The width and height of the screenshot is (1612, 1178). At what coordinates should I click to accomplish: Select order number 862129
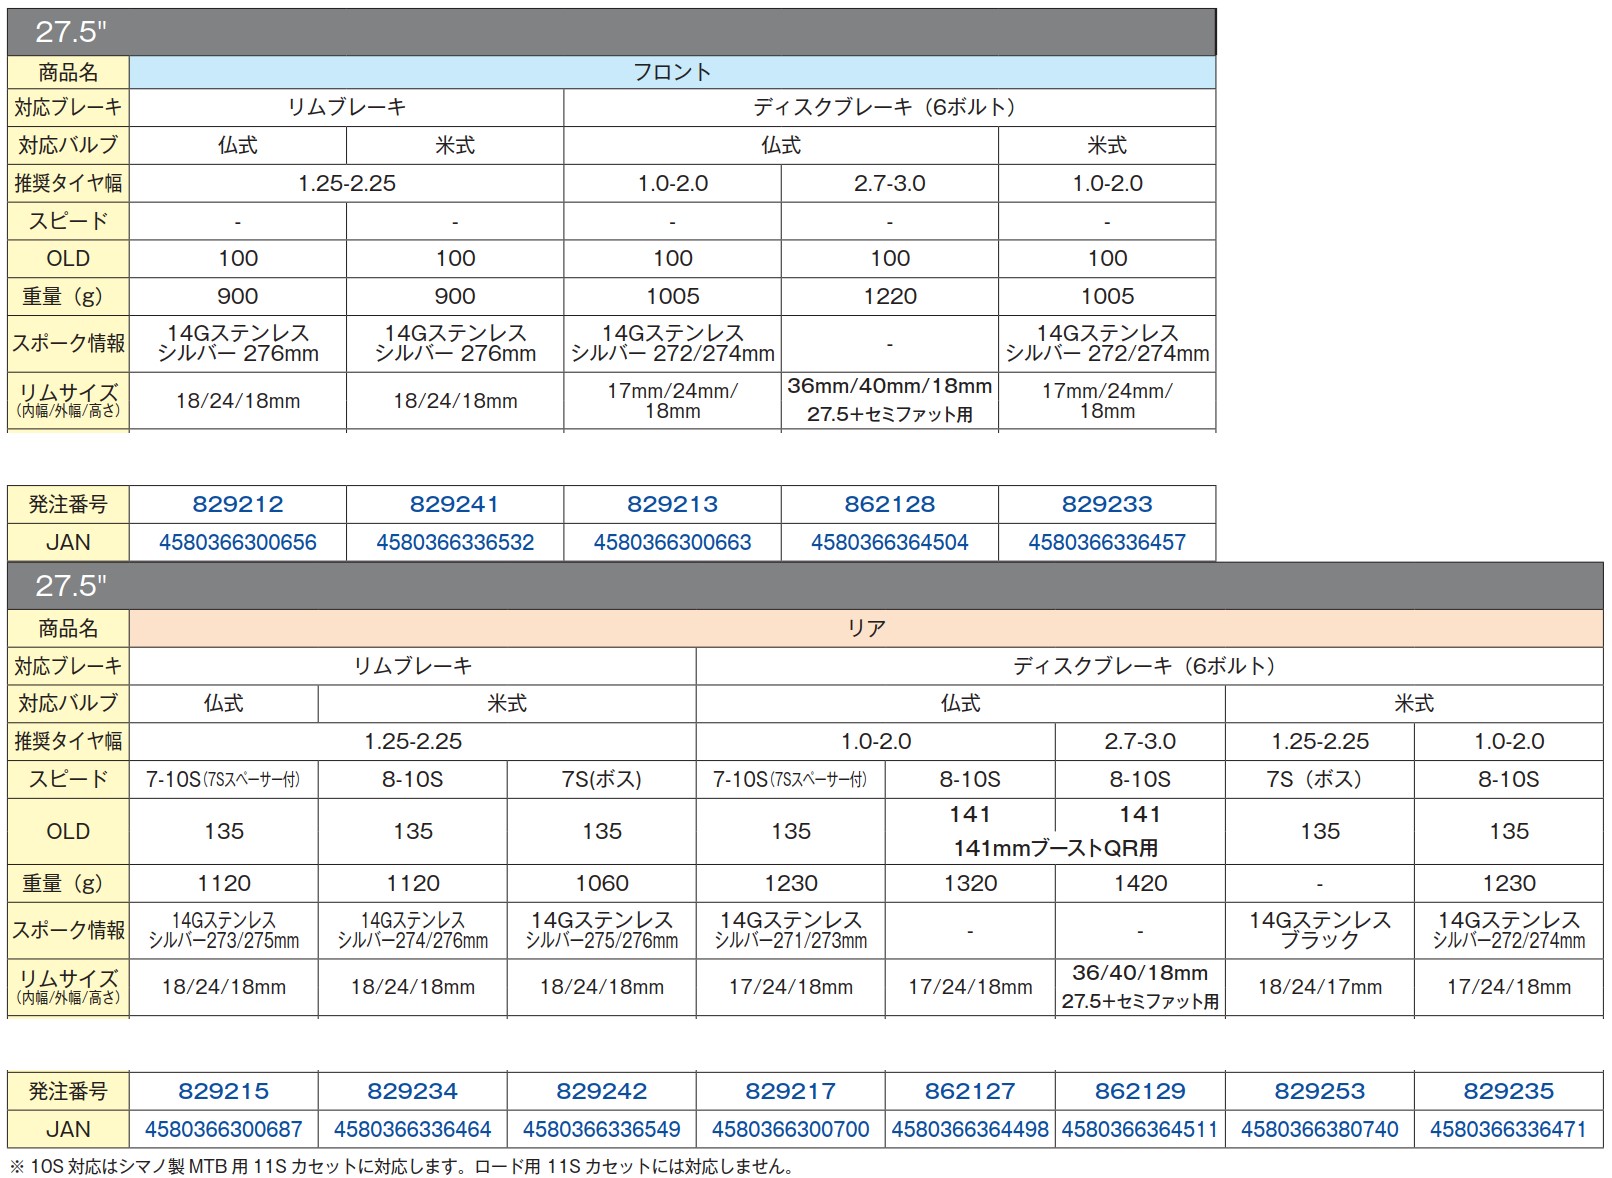coord(1138,1091)
